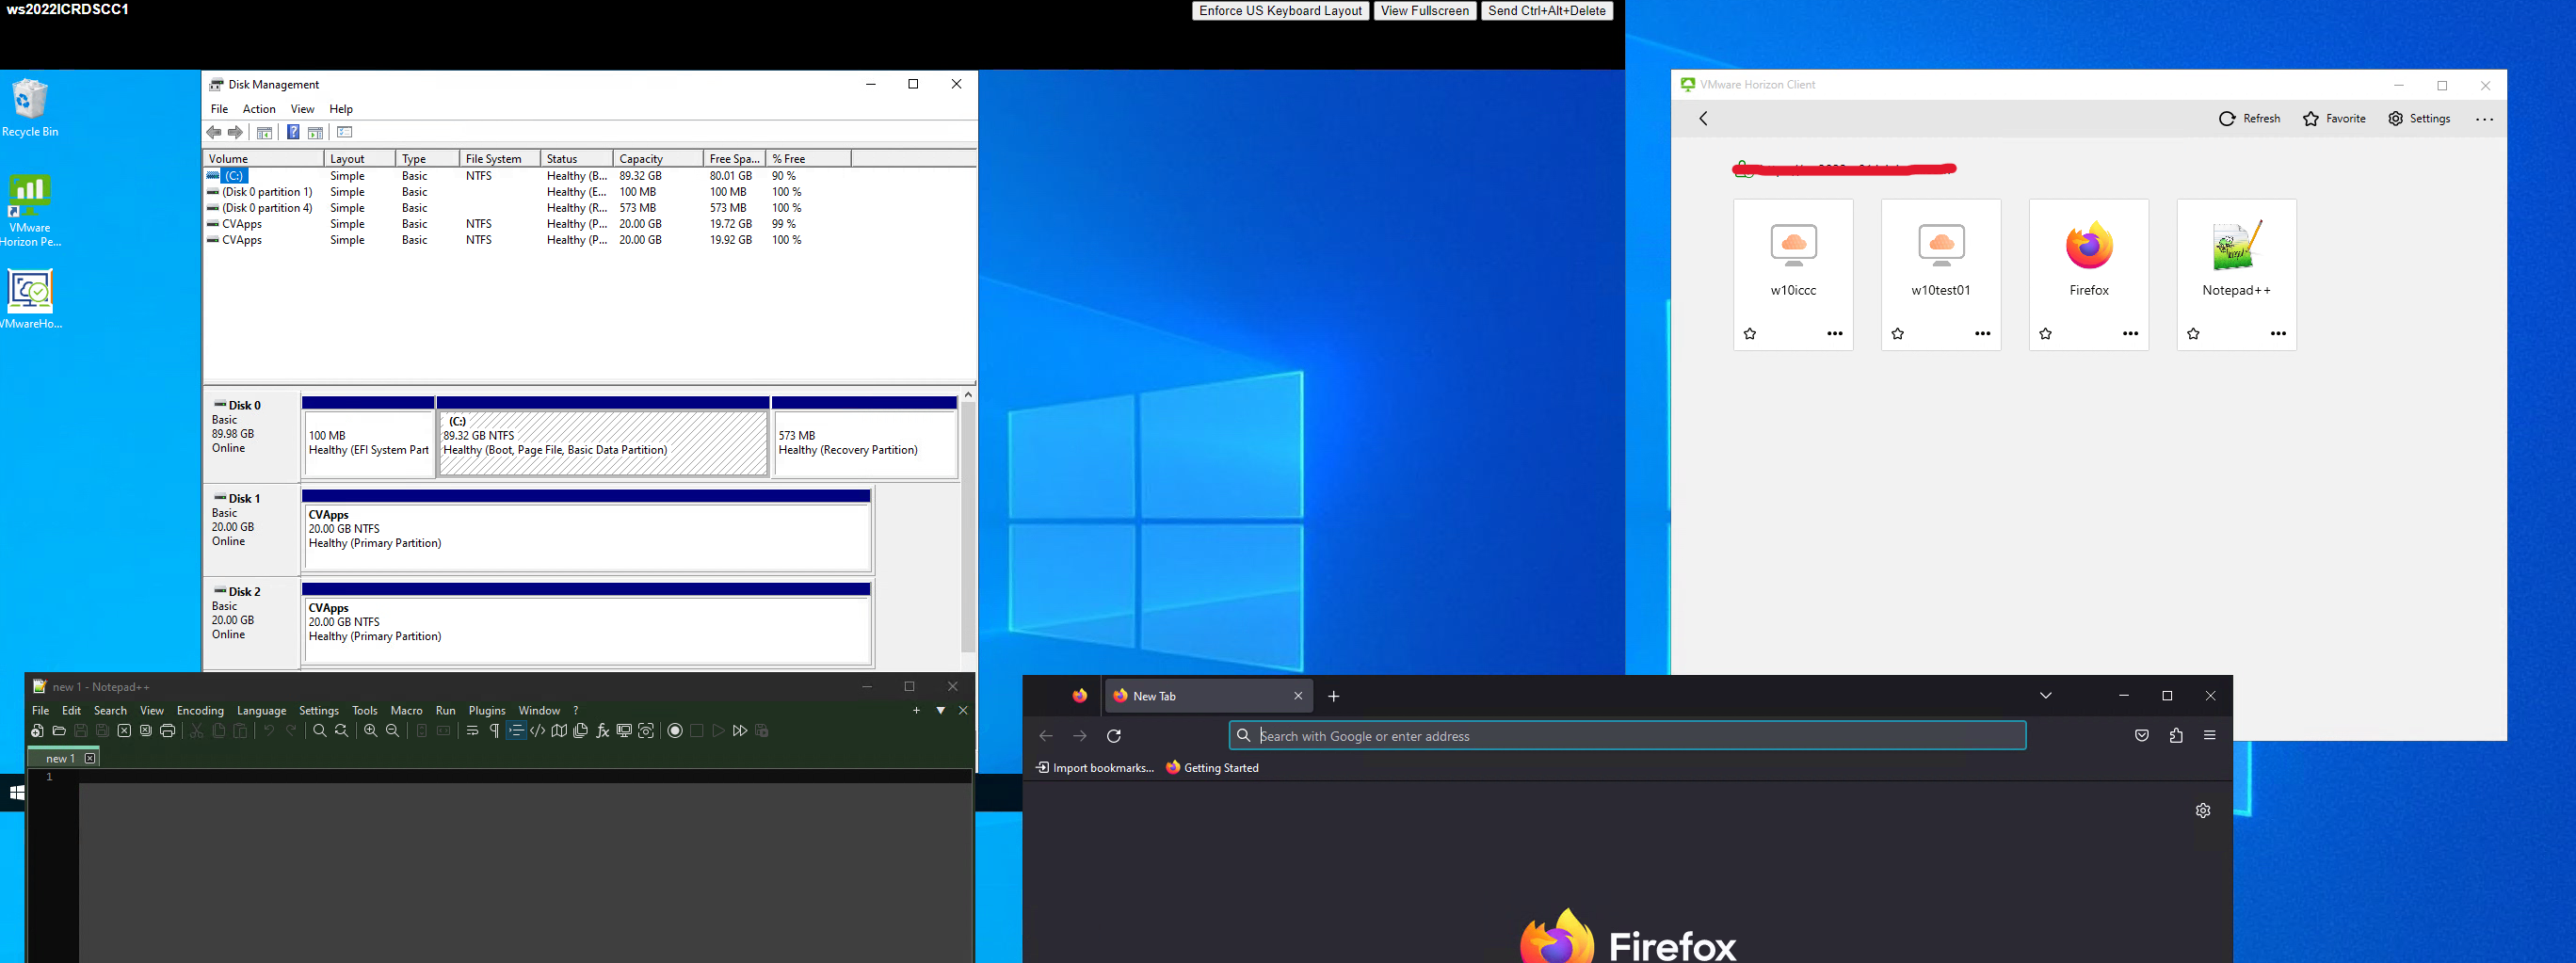The image size is (2576, 963).
Task: Select Disk 1 CVApps partition block
Action: tap(587, 530)
